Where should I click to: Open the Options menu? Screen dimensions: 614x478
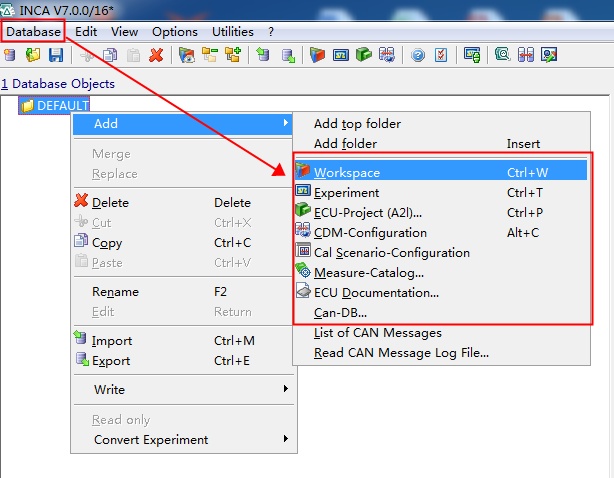pos(175,32)
